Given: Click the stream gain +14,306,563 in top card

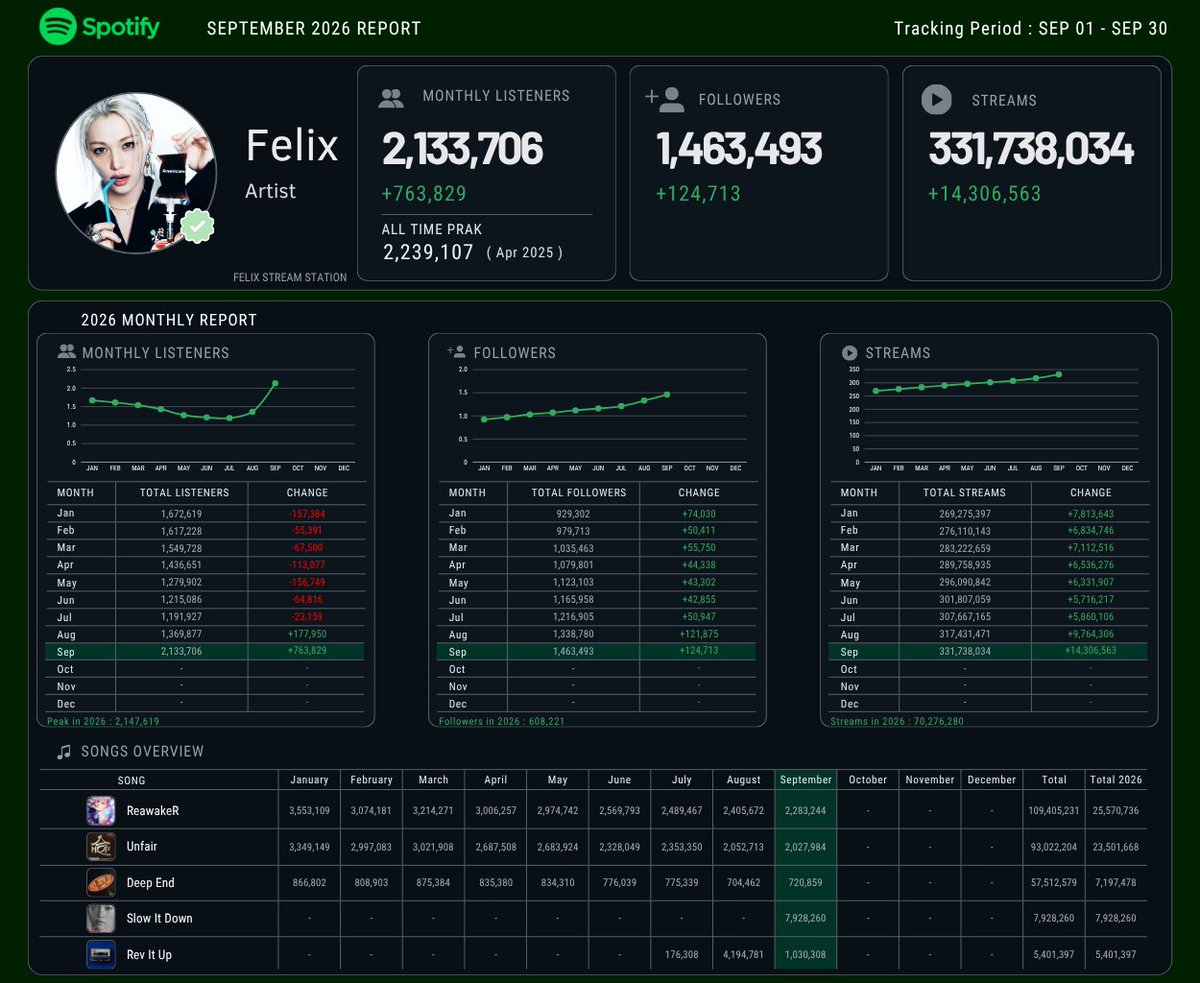Looking at the screenshot, I should pos(984,193).
